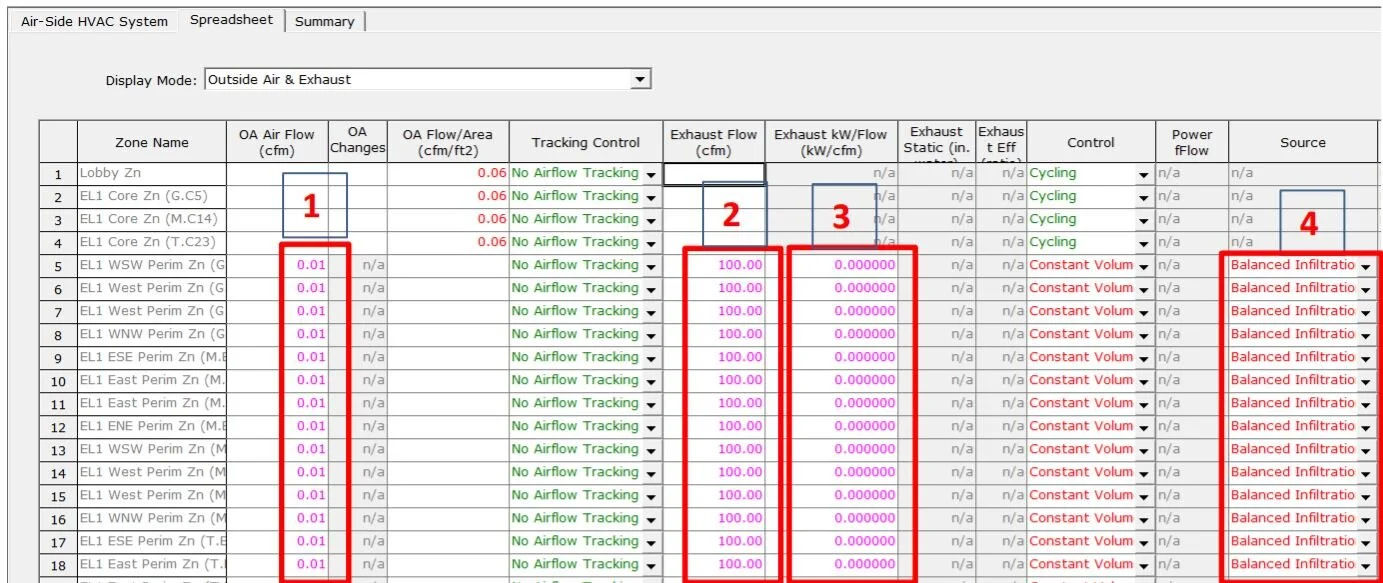This screenshot has height=583, width=1383.
Task: Select row header number 7
Action: tap(58, 312)
